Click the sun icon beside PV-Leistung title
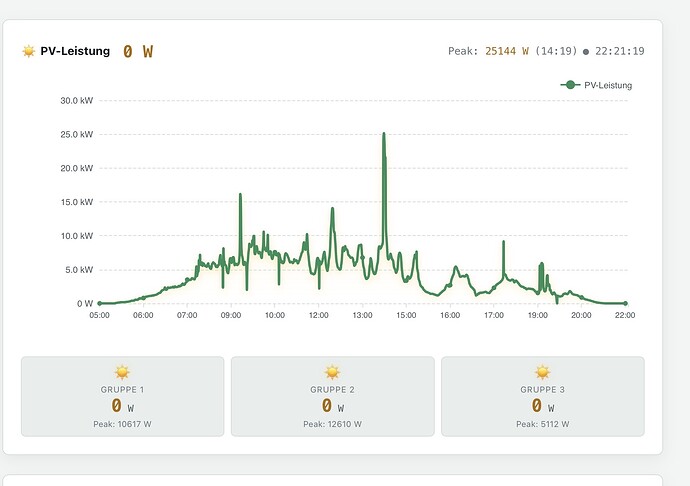This screenshot has height=486, width=690. [x=29, y=51]
